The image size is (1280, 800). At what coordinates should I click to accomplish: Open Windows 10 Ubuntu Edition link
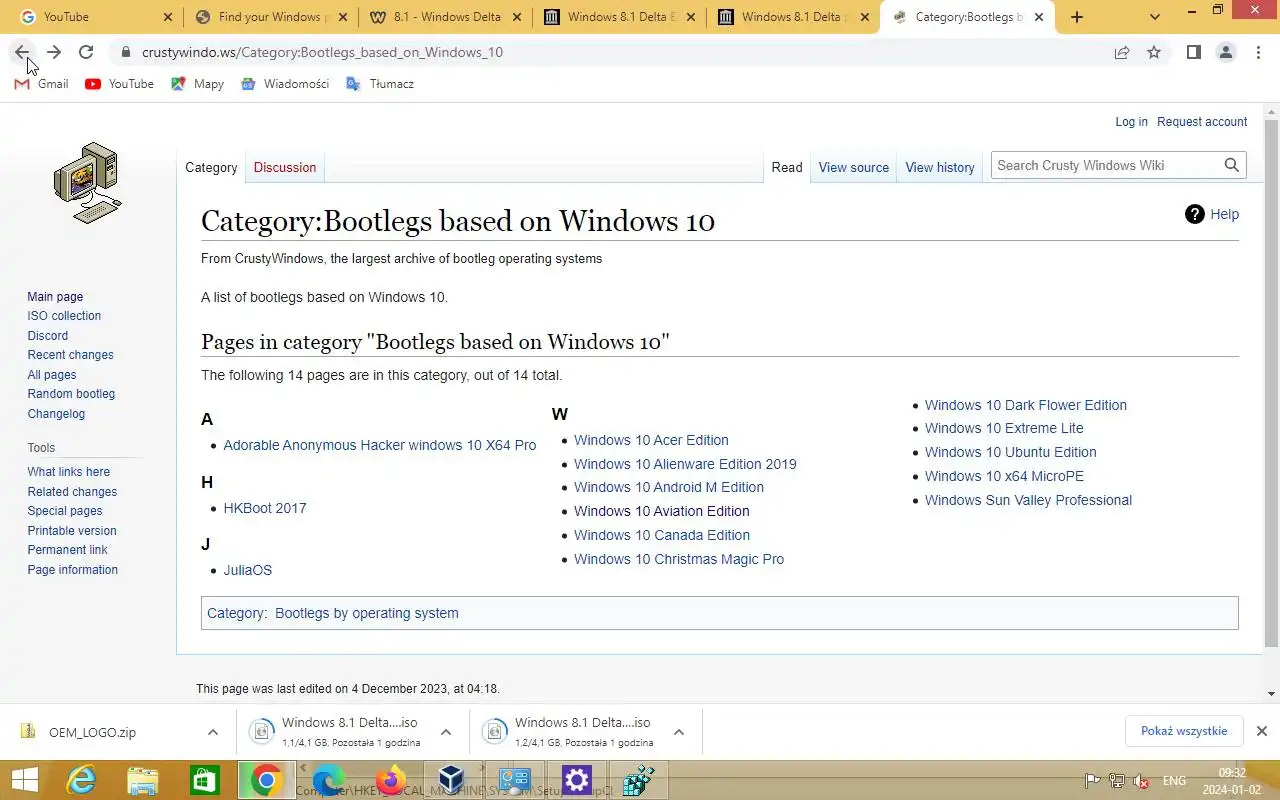[1010, 452]
